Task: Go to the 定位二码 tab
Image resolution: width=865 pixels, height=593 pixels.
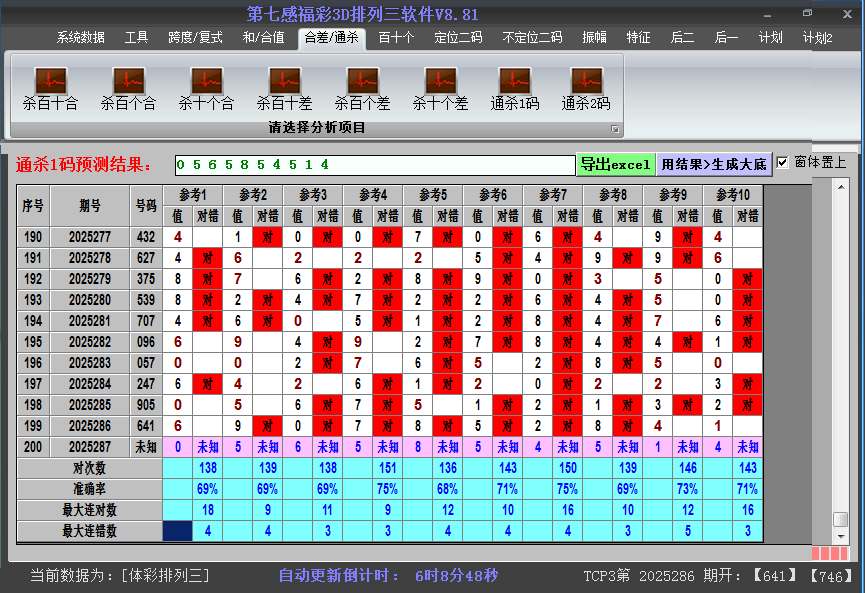Action: click(x=458, y=38)
